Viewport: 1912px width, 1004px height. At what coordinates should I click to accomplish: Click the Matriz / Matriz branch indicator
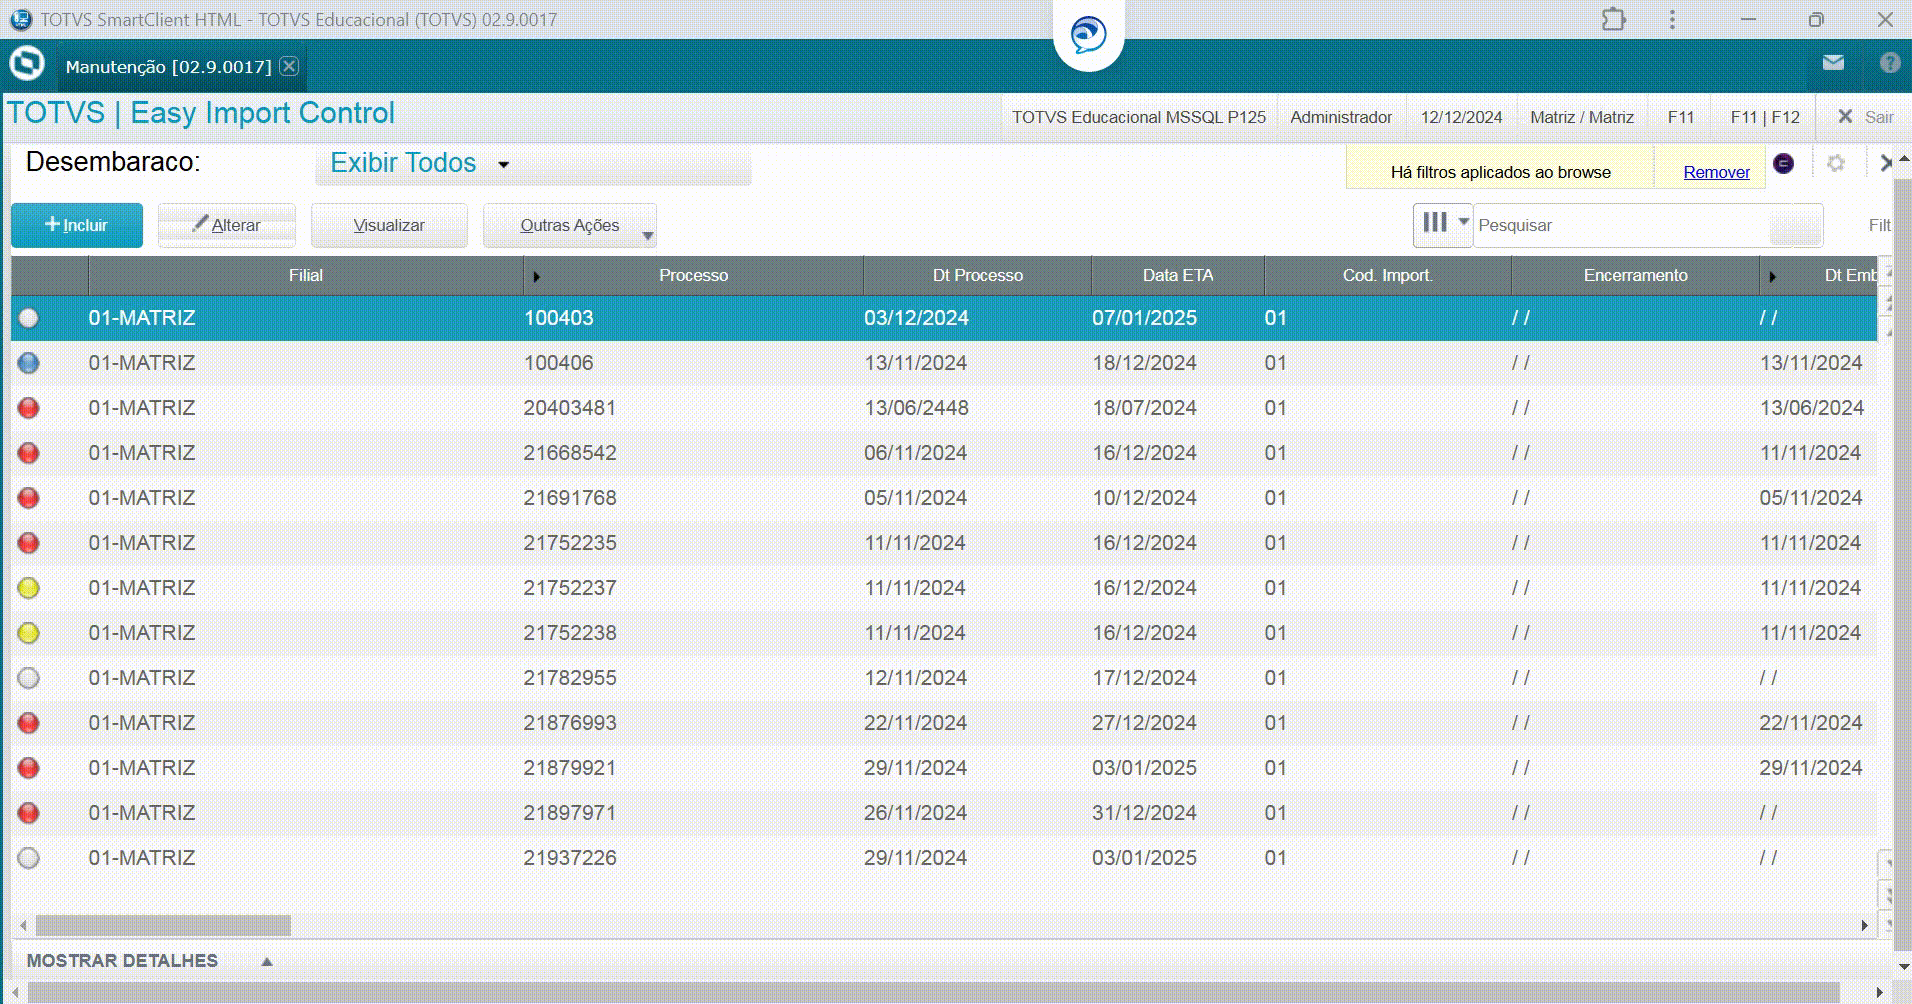click(x=1582, y=117)
